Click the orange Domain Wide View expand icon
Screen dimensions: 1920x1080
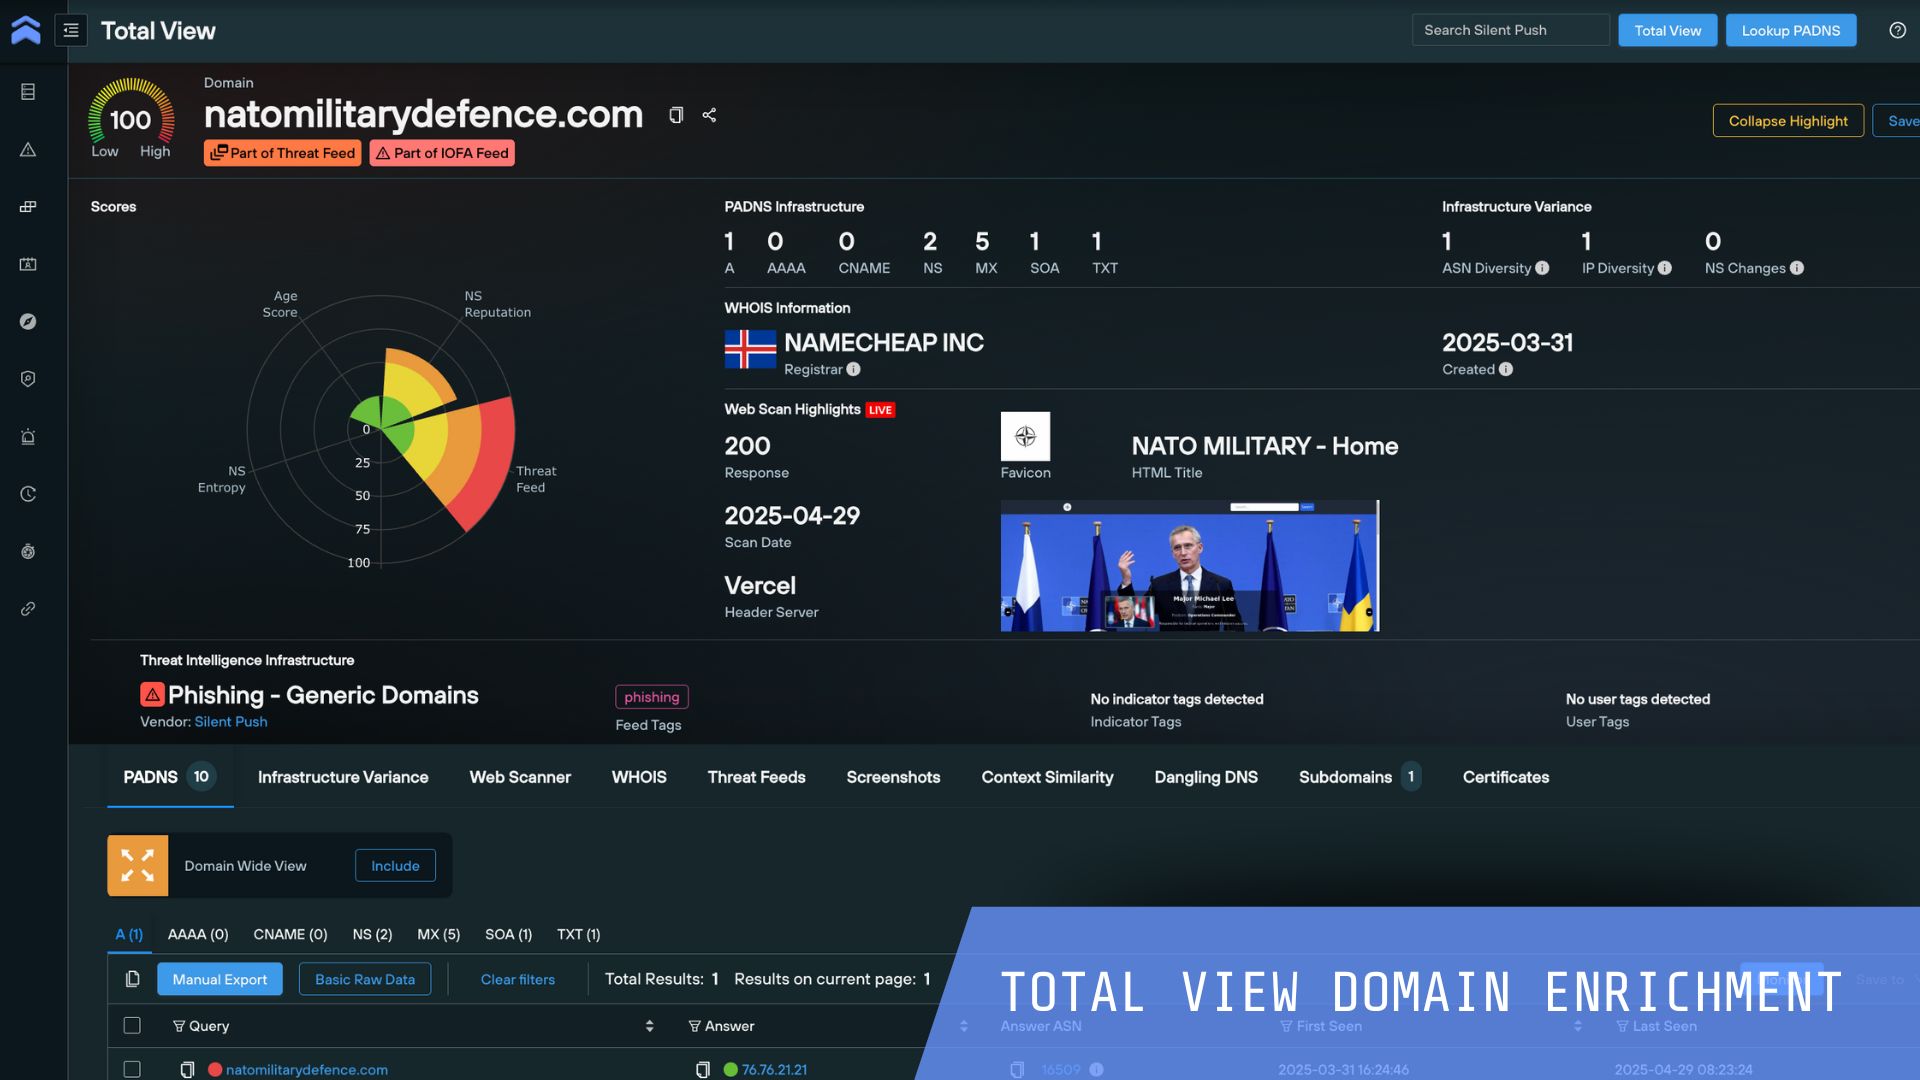tap(138, 866)
